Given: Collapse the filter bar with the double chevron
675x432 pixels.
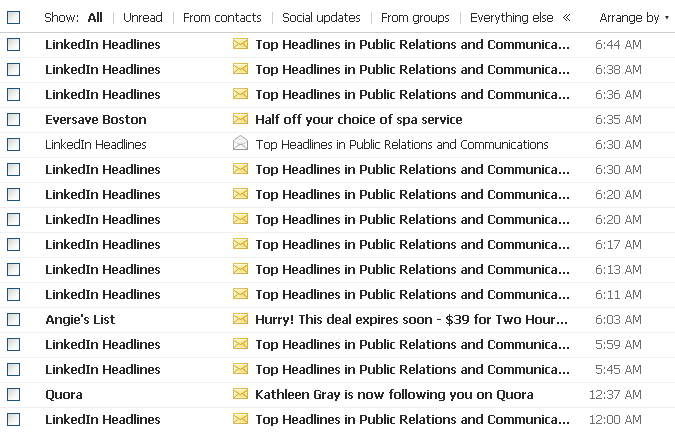Looking at the screenshot, I should click(x=567, y=18).
